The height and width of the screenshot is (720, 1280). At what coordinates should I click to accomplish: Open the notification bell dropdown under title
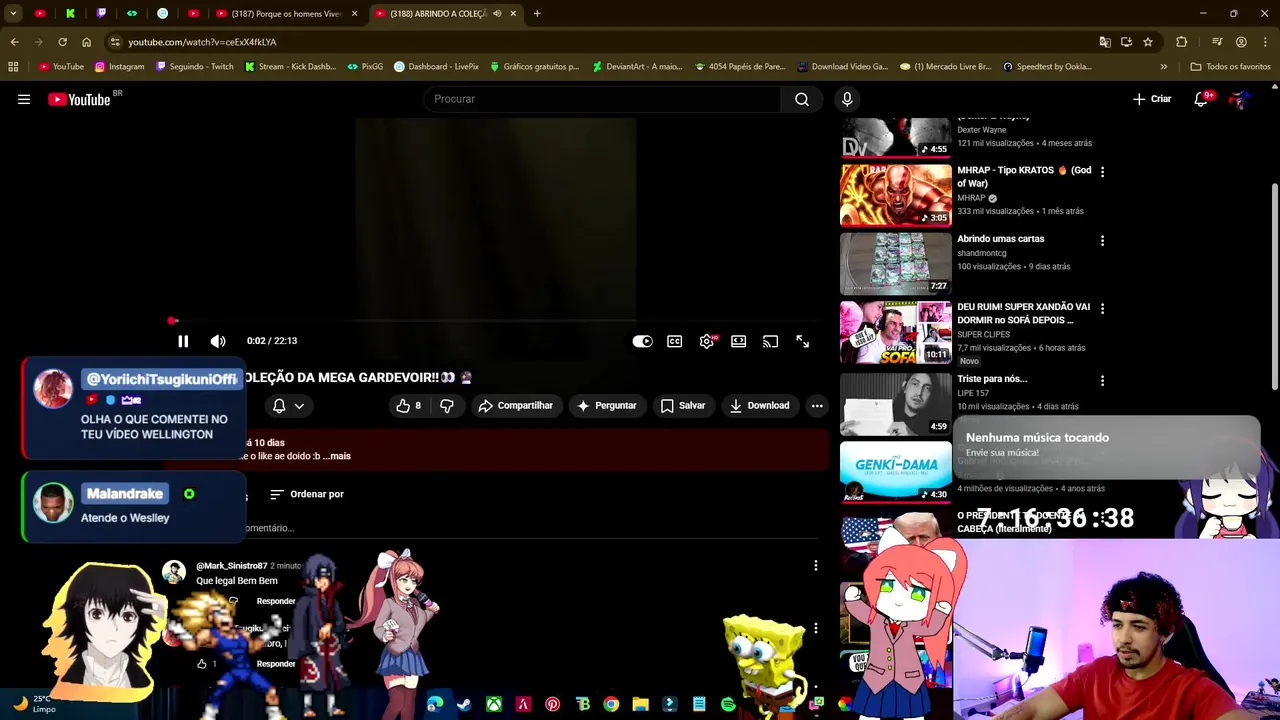click(x=289, y=405)
